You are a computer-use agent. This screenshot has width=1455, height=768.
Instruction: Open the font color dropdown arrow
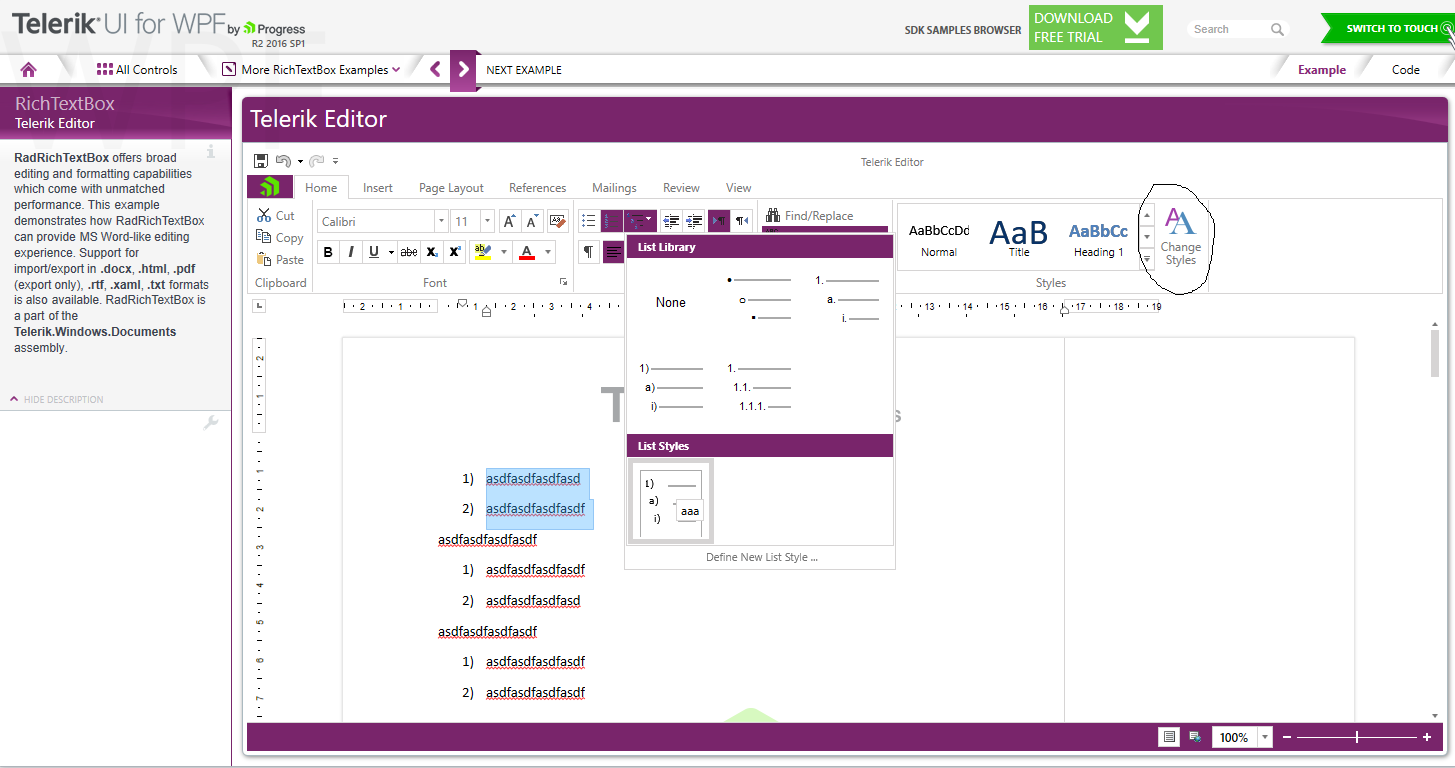548,252
